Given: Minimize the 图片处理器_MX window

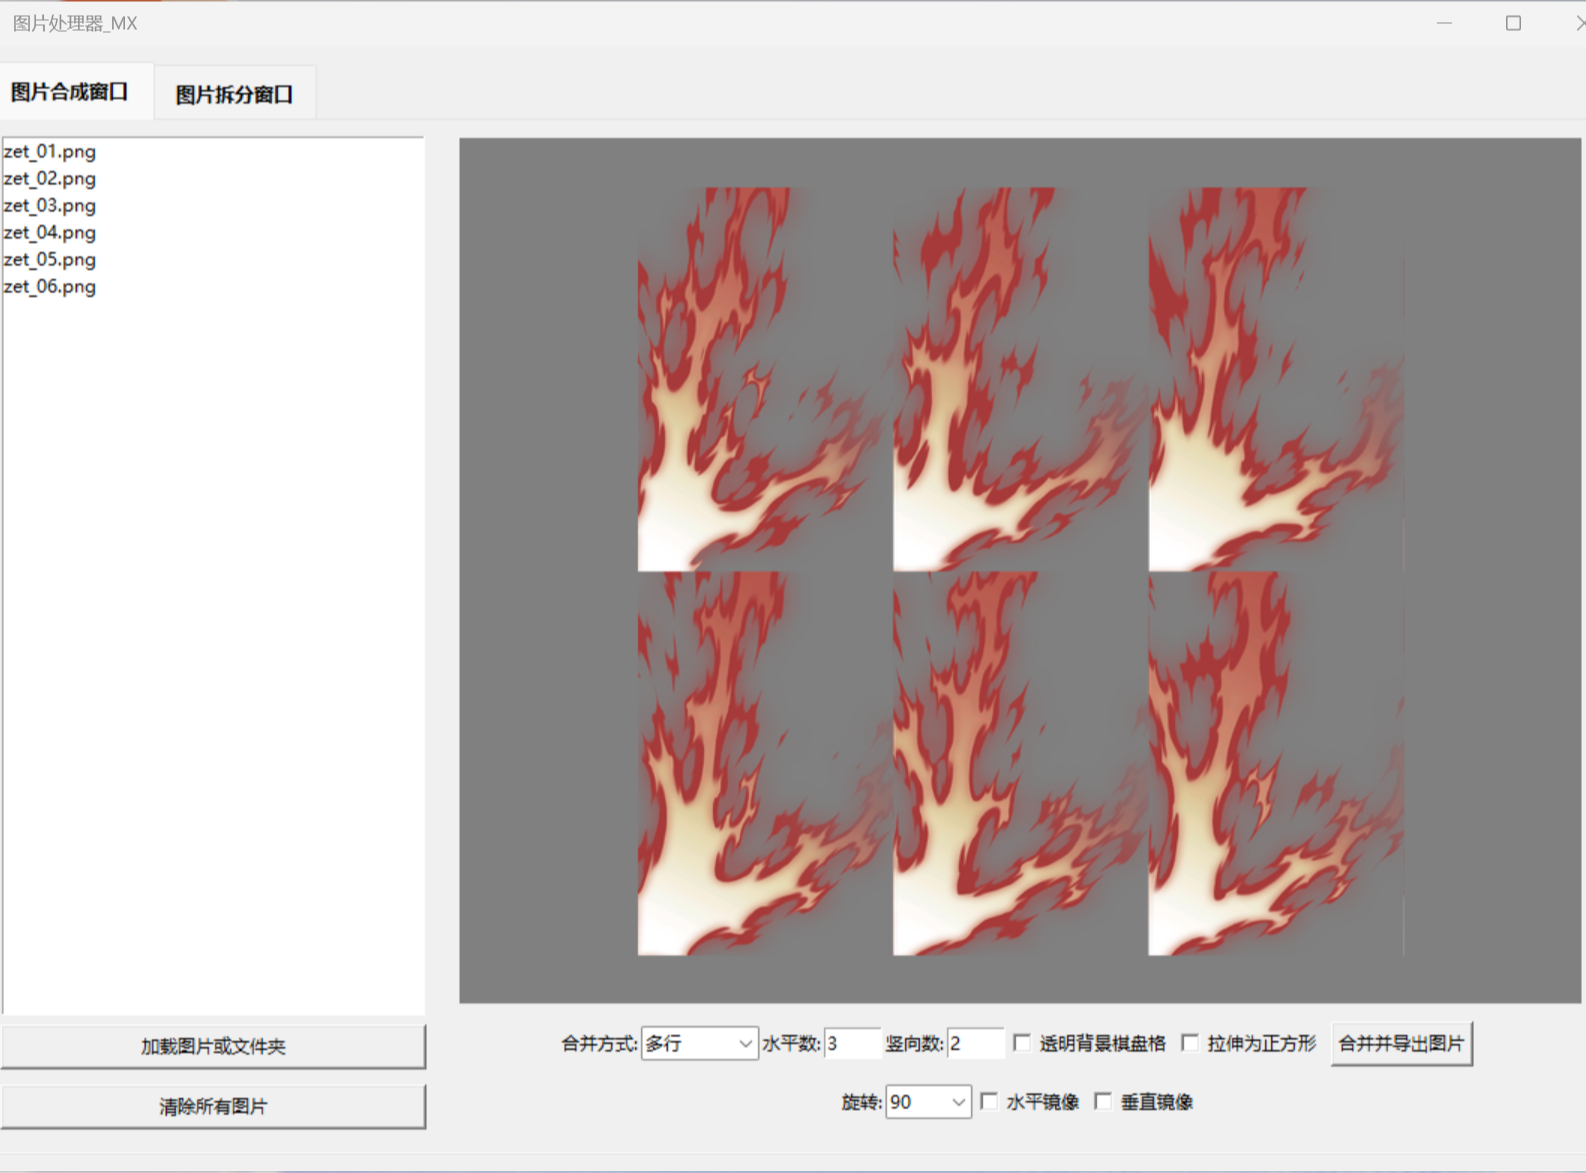Looking at the screenshot, I should pyautogui.click(x=1444, y=23).
